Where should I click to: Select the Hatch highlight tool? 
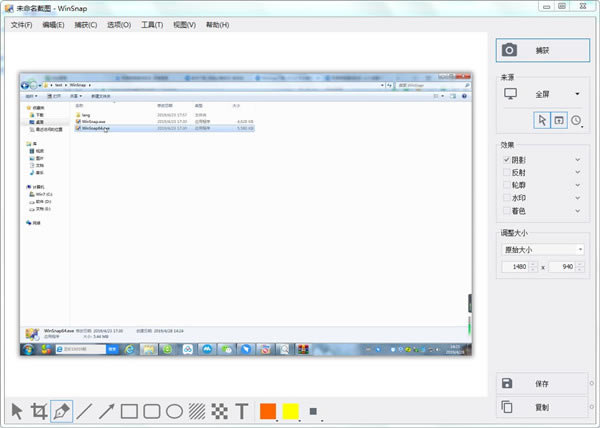coord(197,412)
